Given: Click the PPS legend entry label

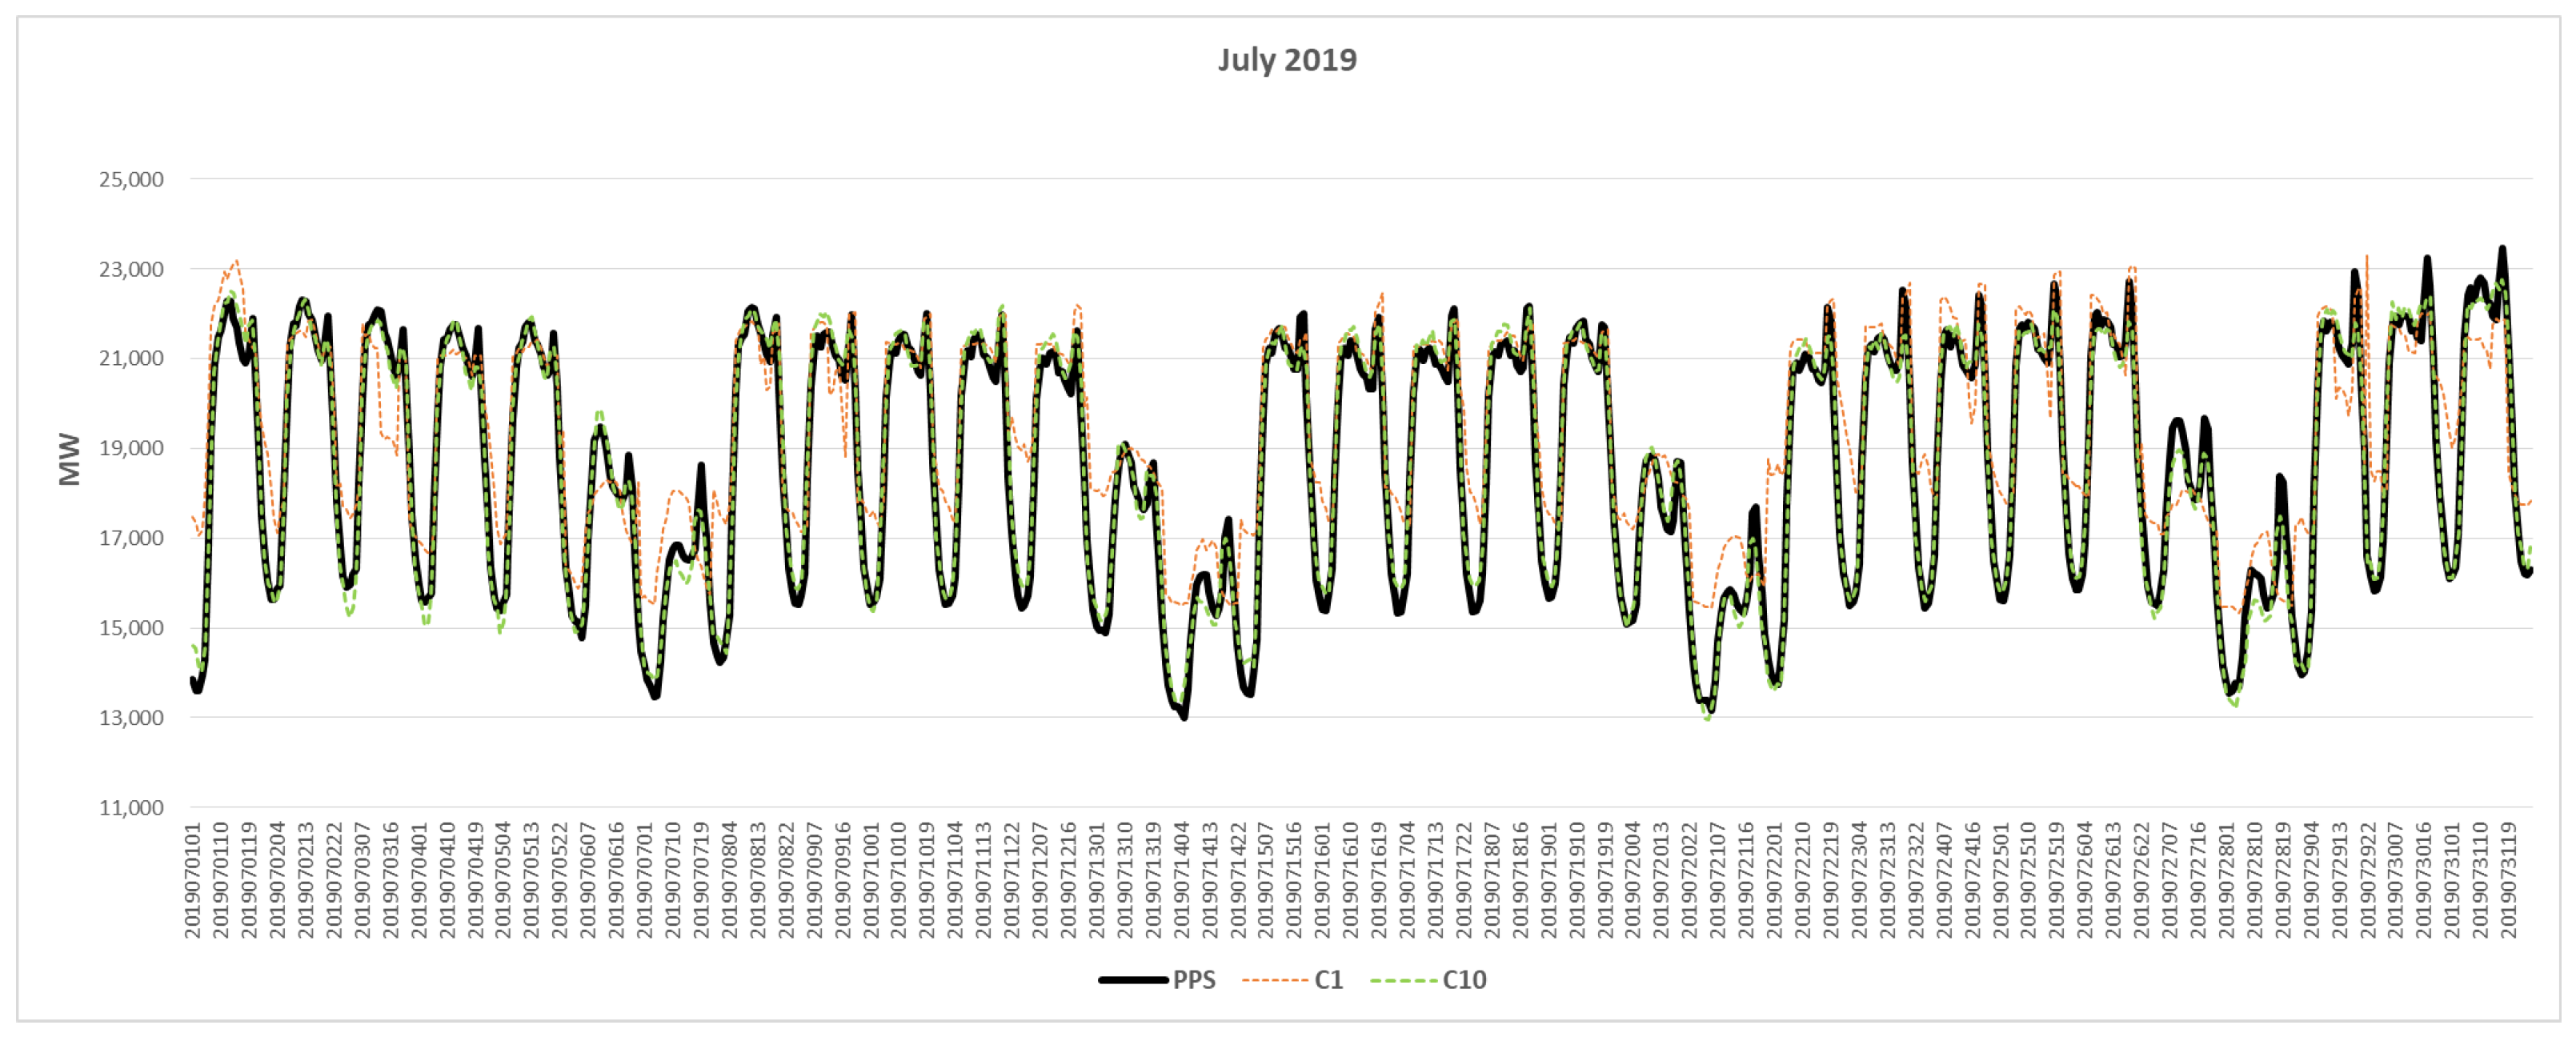Looking at the screenshot, I should click(1194, 980).
